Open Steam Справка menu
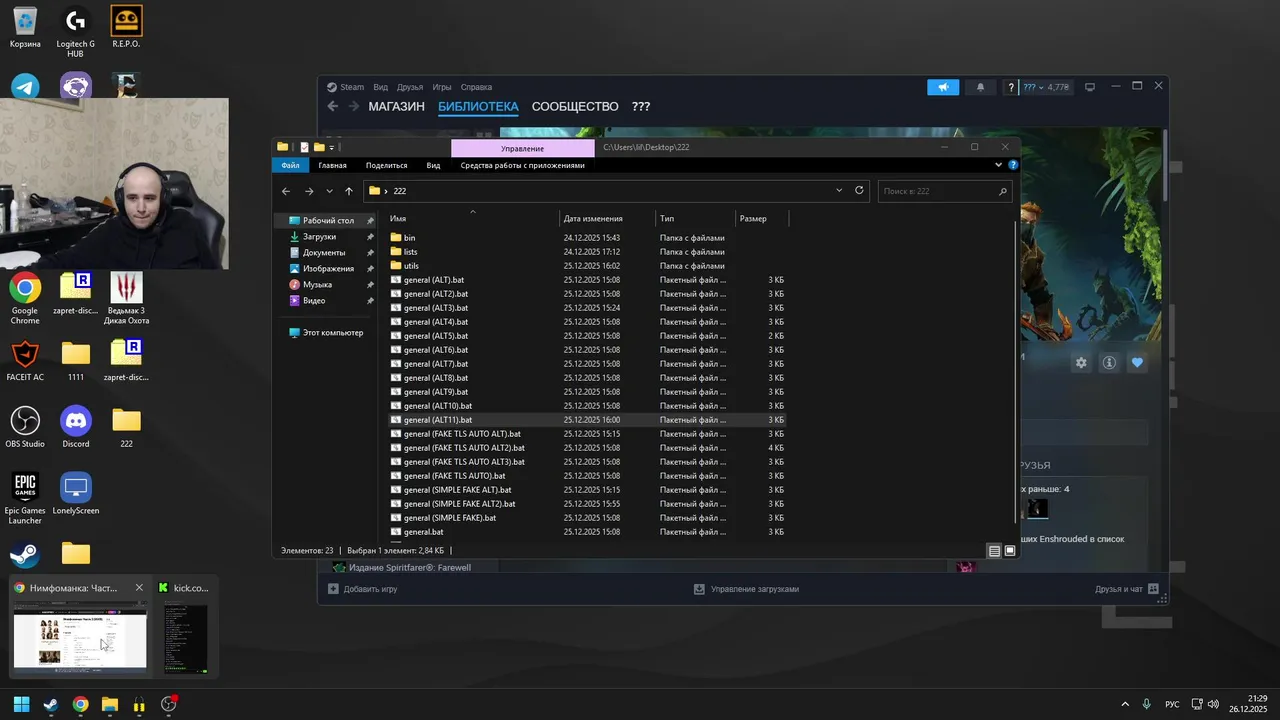 [x=476, y=87]
